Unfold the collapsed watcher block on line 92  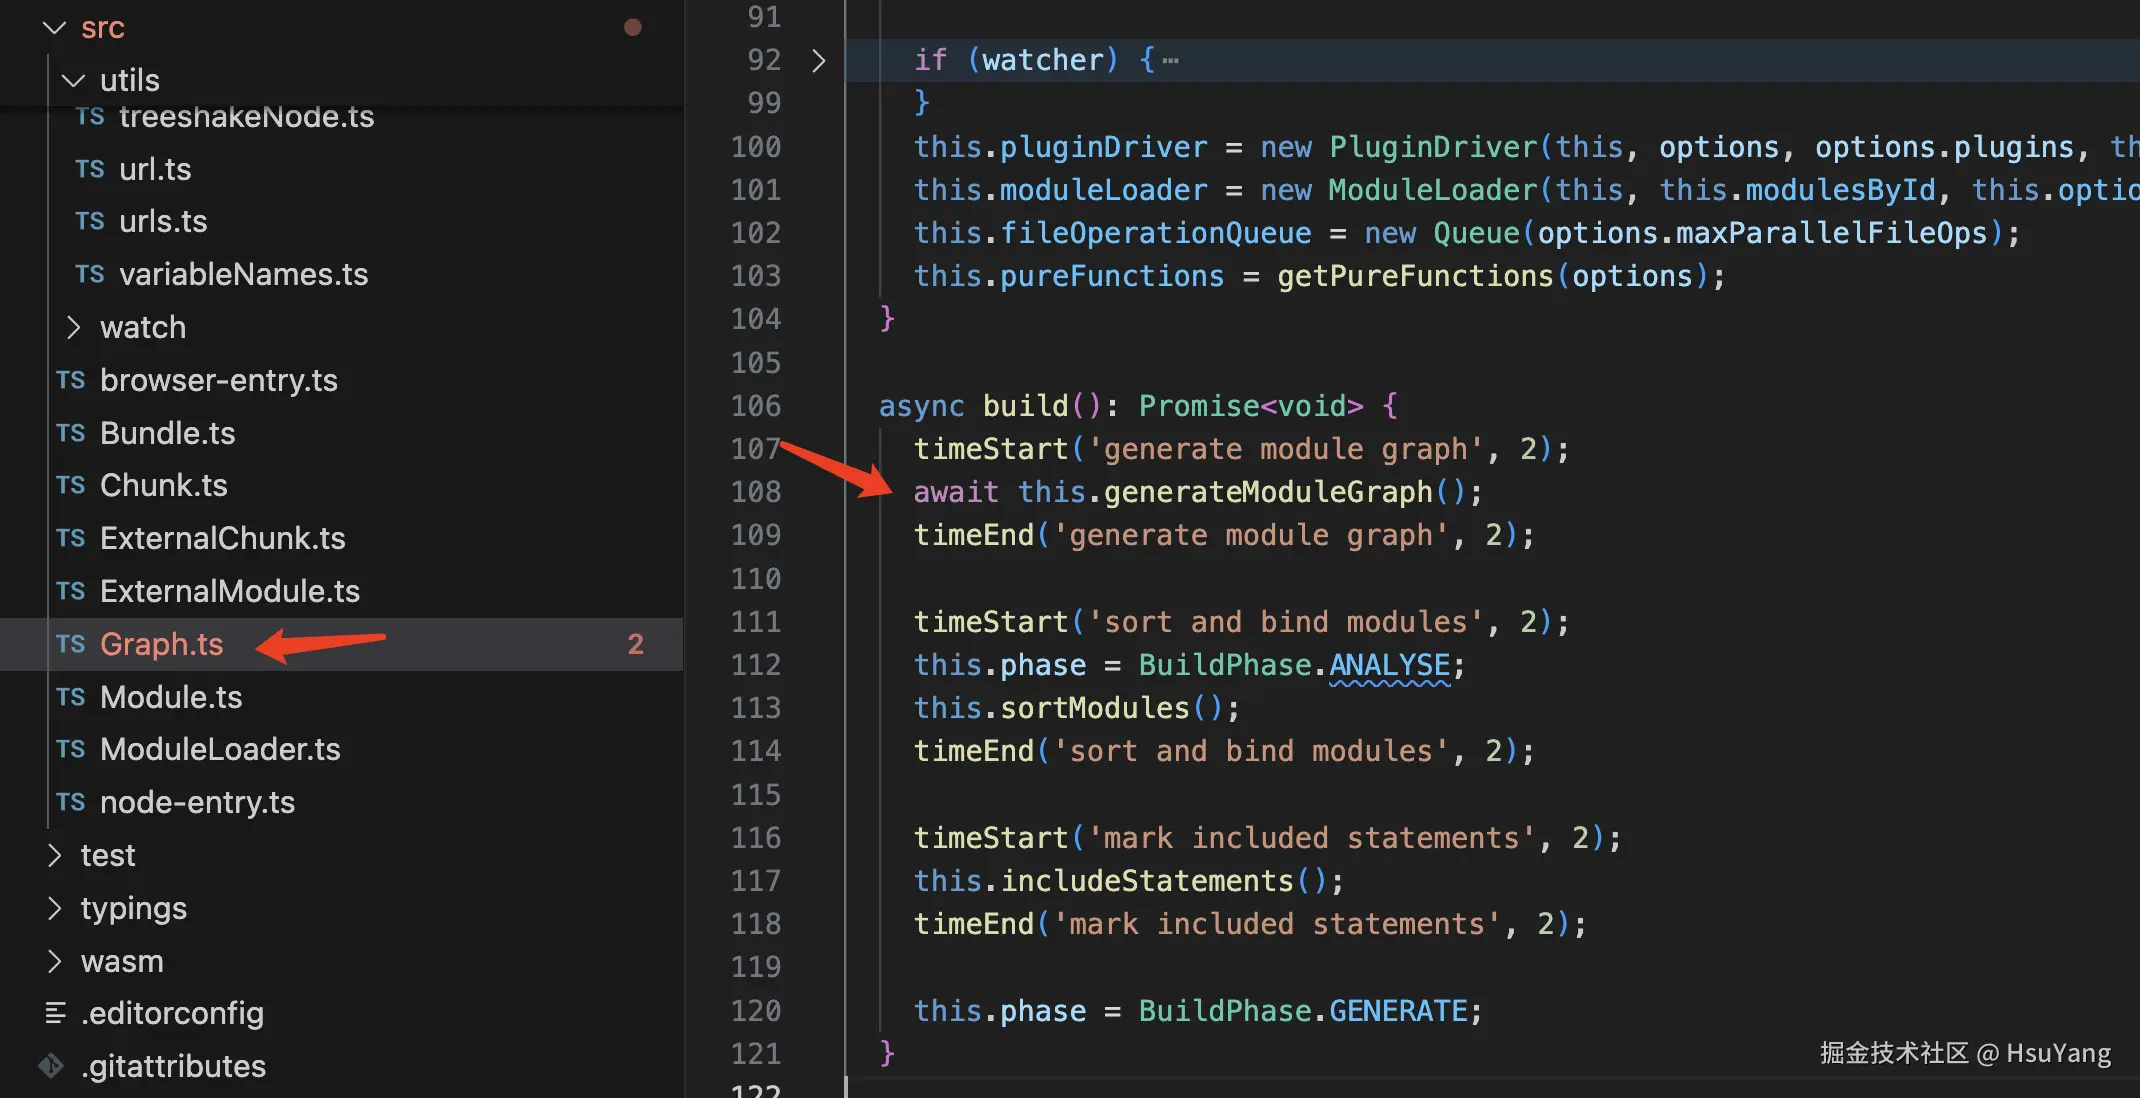(x=818, y=61)
